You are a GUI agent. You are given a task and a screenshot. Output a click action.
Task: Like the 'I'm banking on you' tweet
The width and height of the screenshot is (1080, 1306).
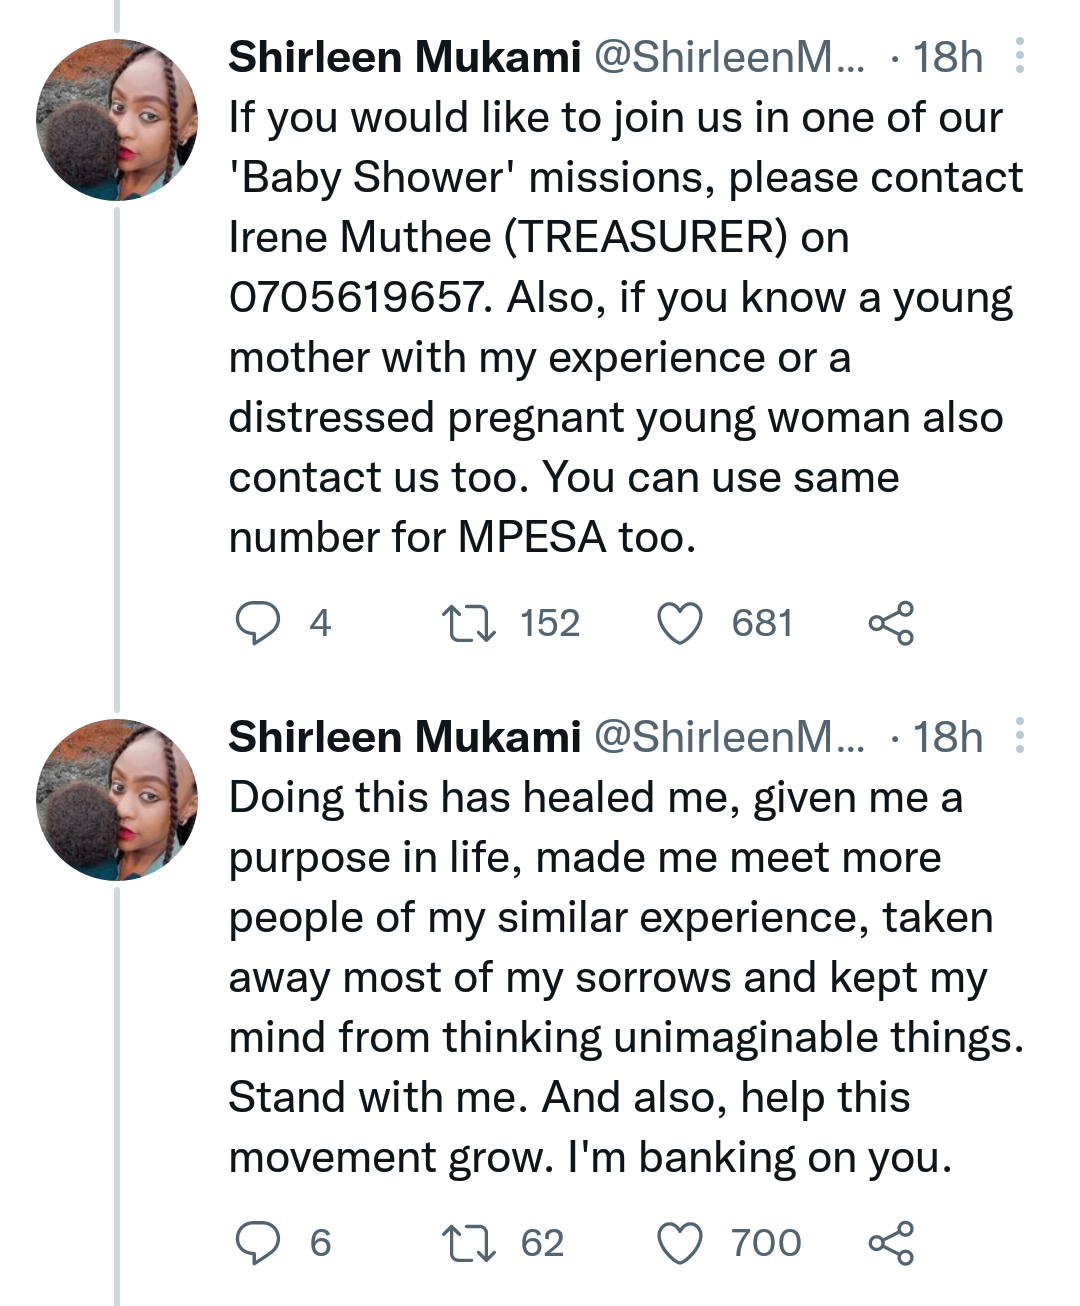[x=680, y=1243]
